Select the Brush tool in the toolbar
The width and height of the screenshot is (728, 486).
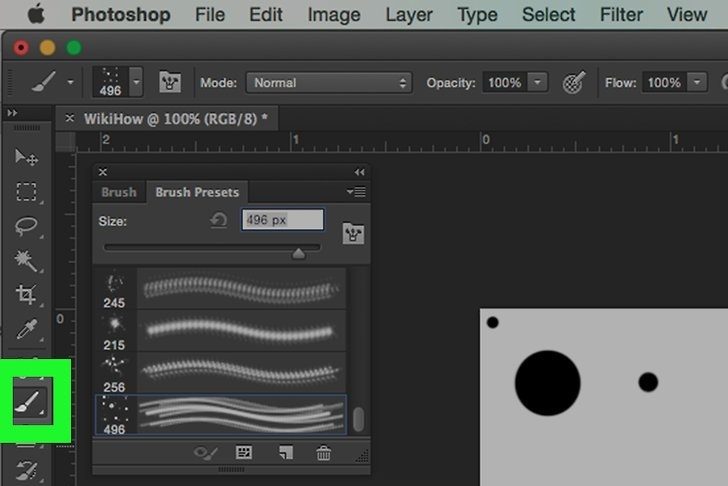tap(28, 402)
